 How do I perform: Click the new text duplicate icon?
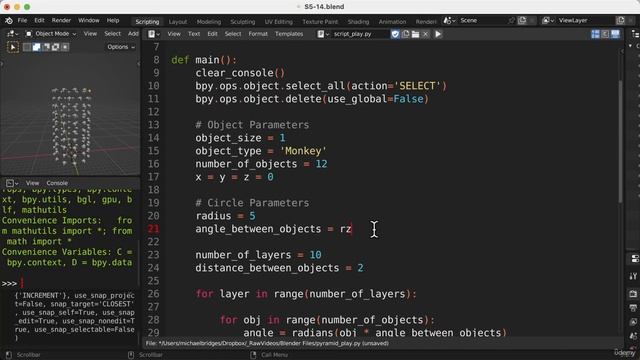[x=405, y=34]
